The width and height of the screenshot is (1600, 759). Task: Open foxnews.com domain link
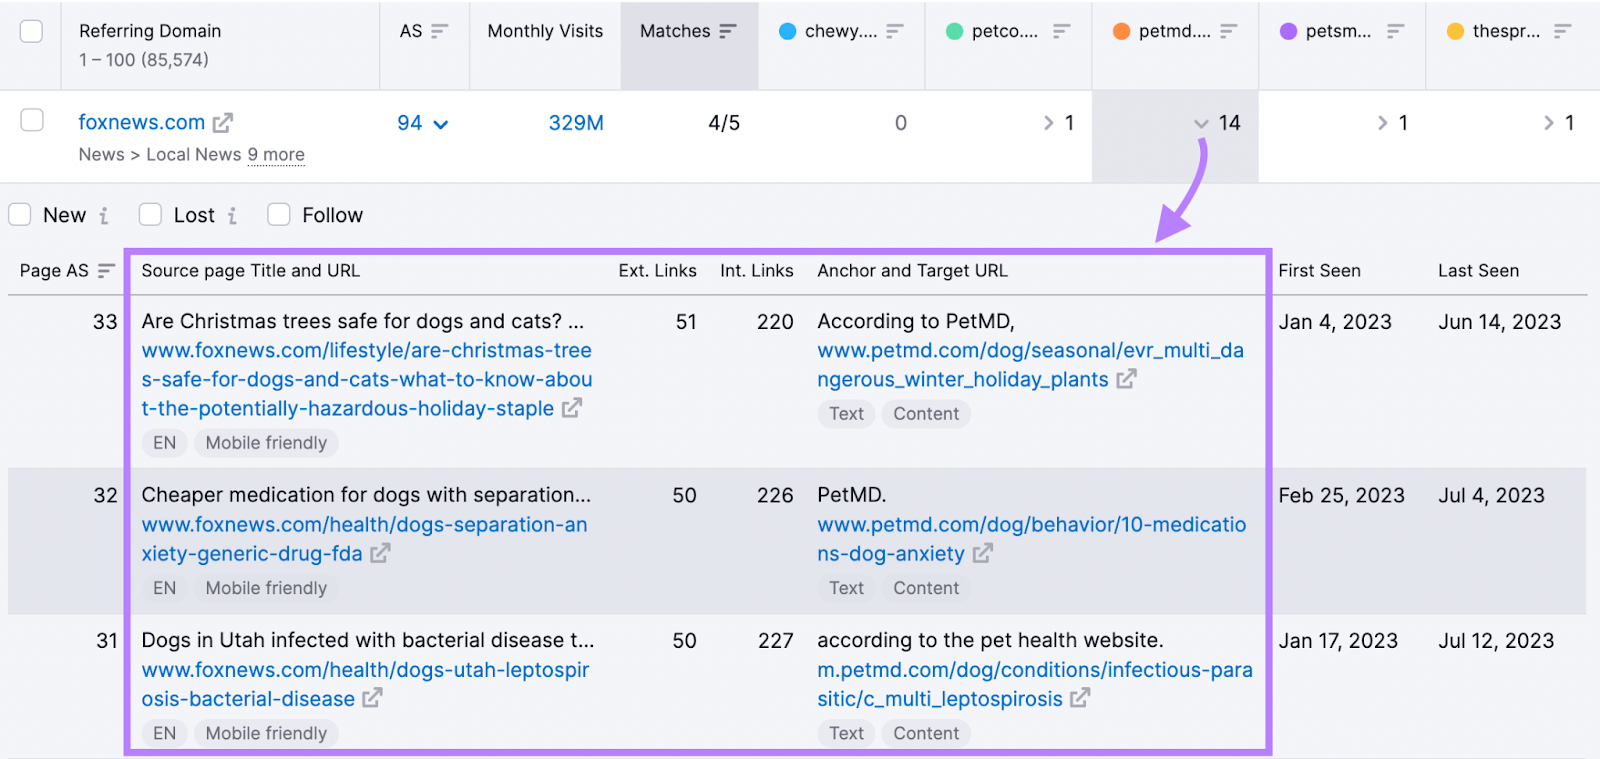tap(141, 122)
